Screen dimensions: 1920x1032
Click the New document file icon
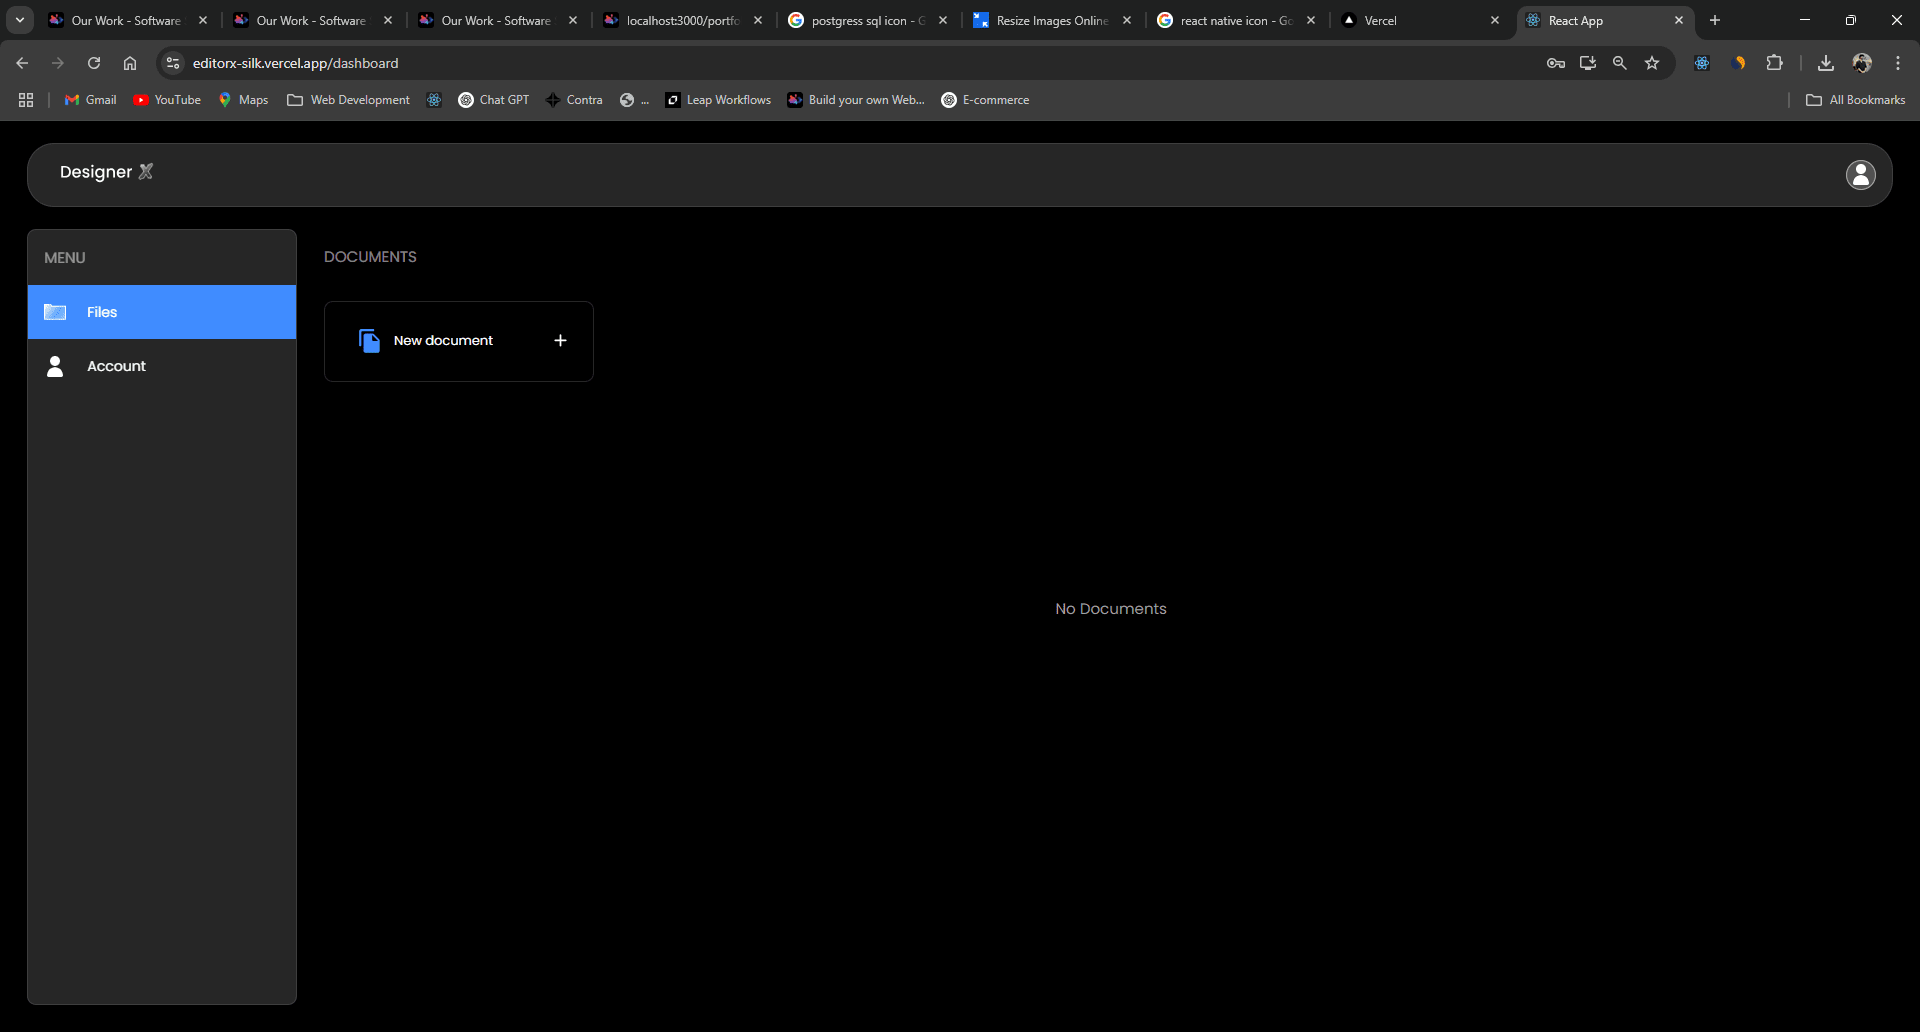coord(369,341)
